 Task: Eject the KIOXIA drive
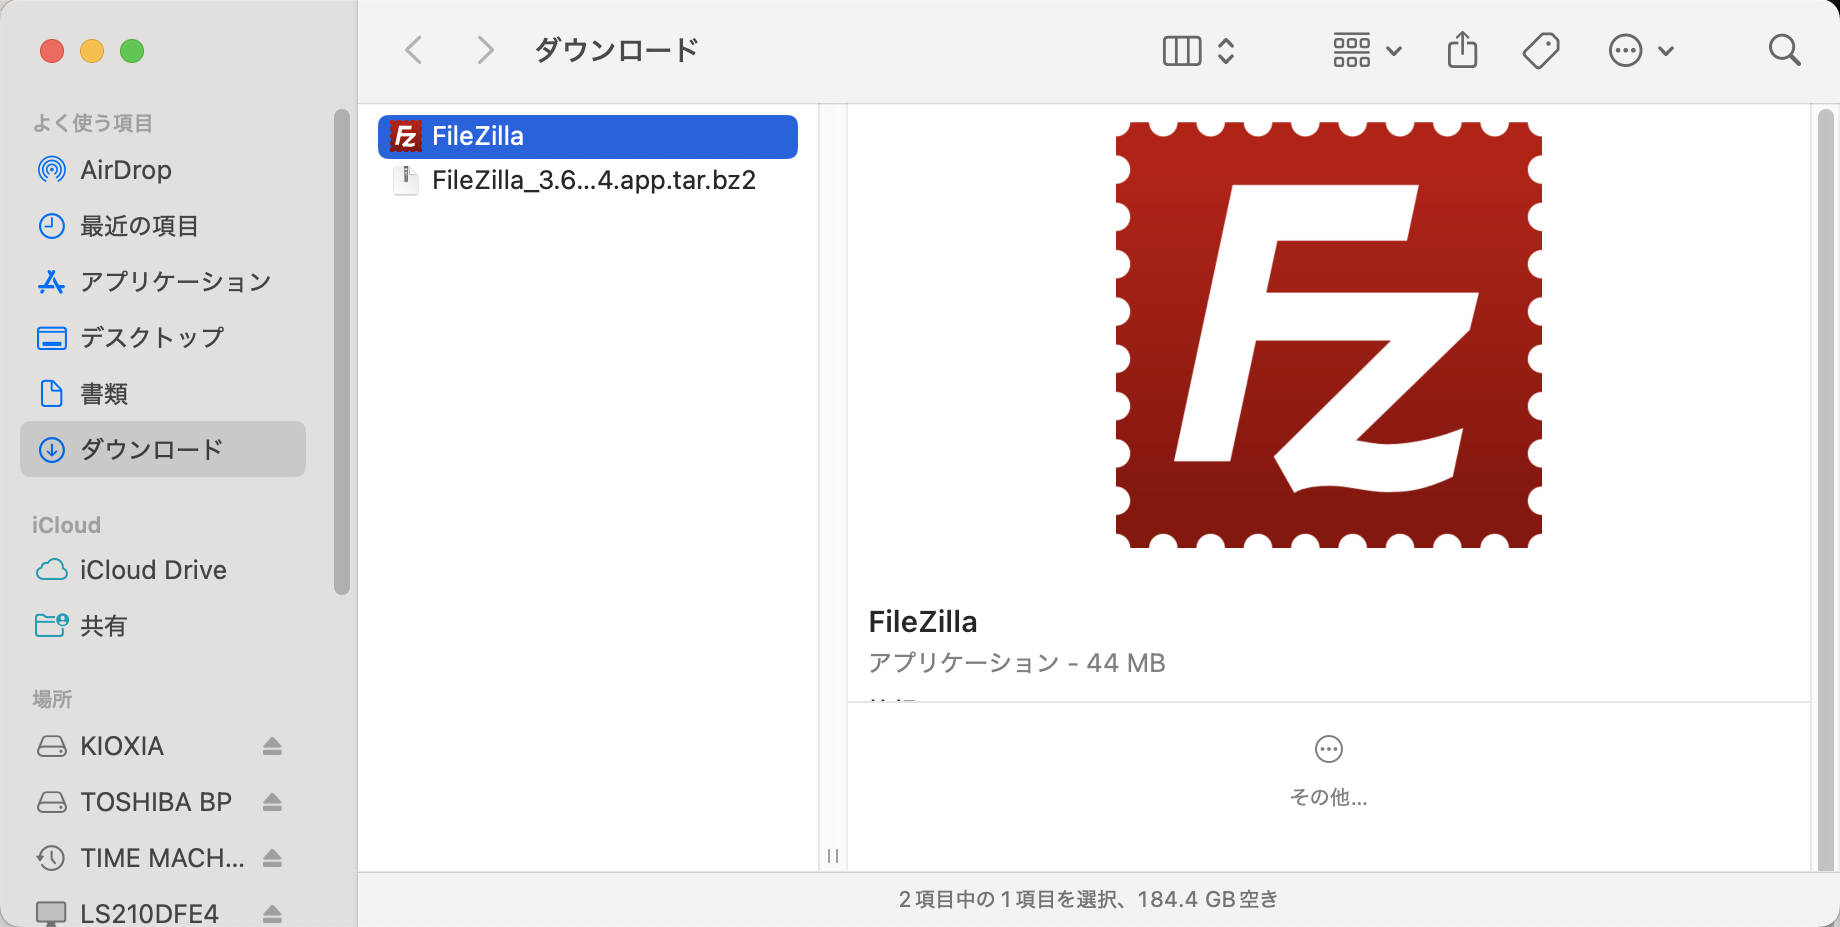click(x=272, y=745)
